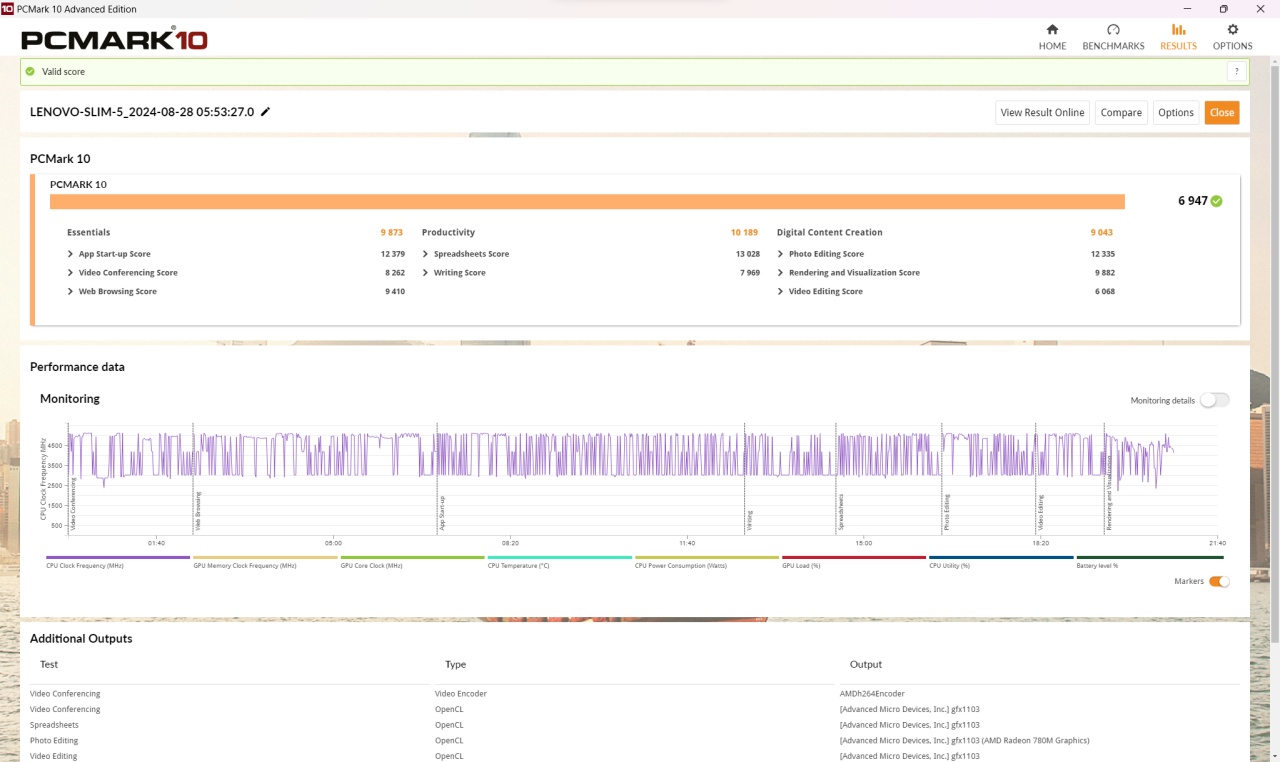Viewport: 1280px width, 762px height.
Task: Select Battery level legend bar
Action: 1150,558
